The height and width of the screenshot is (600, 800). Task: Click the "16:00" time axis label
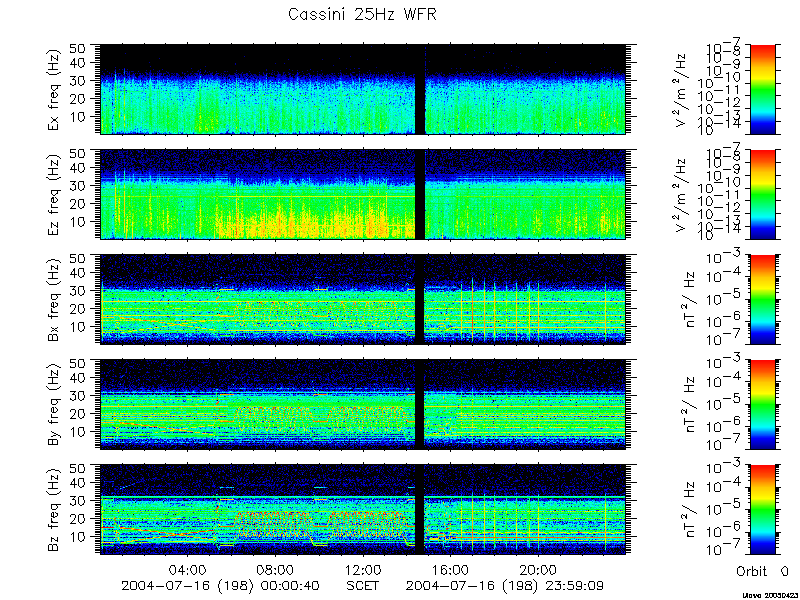pos(451,569)
